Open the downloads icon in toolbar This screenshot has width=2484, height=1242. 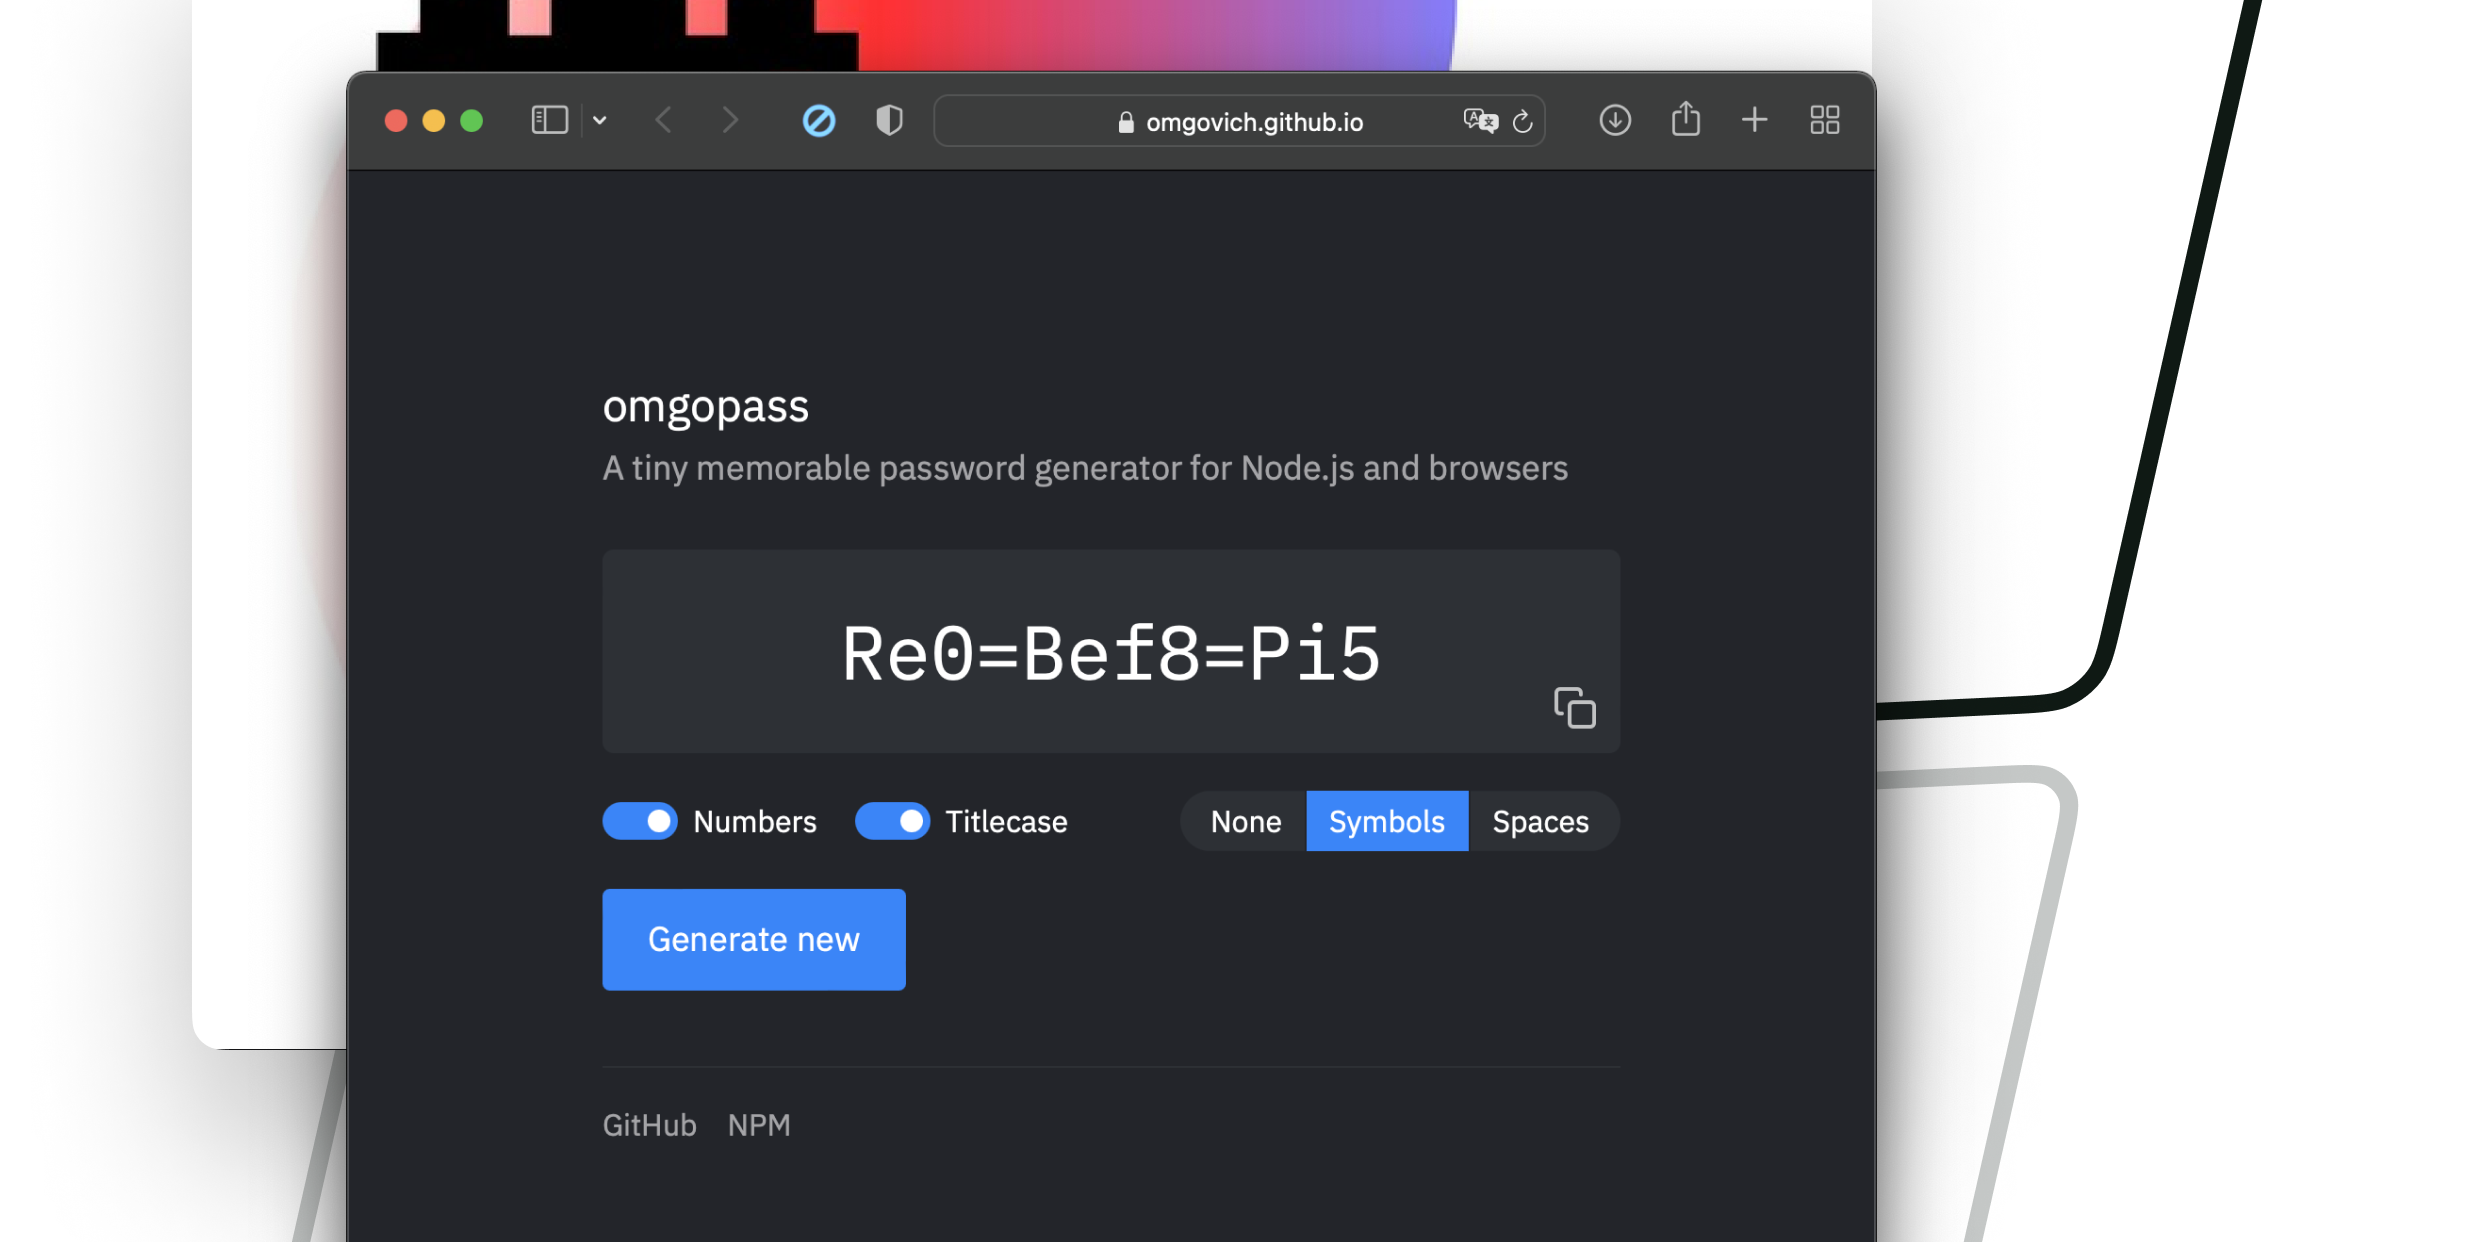click(x=1614, y=121)
